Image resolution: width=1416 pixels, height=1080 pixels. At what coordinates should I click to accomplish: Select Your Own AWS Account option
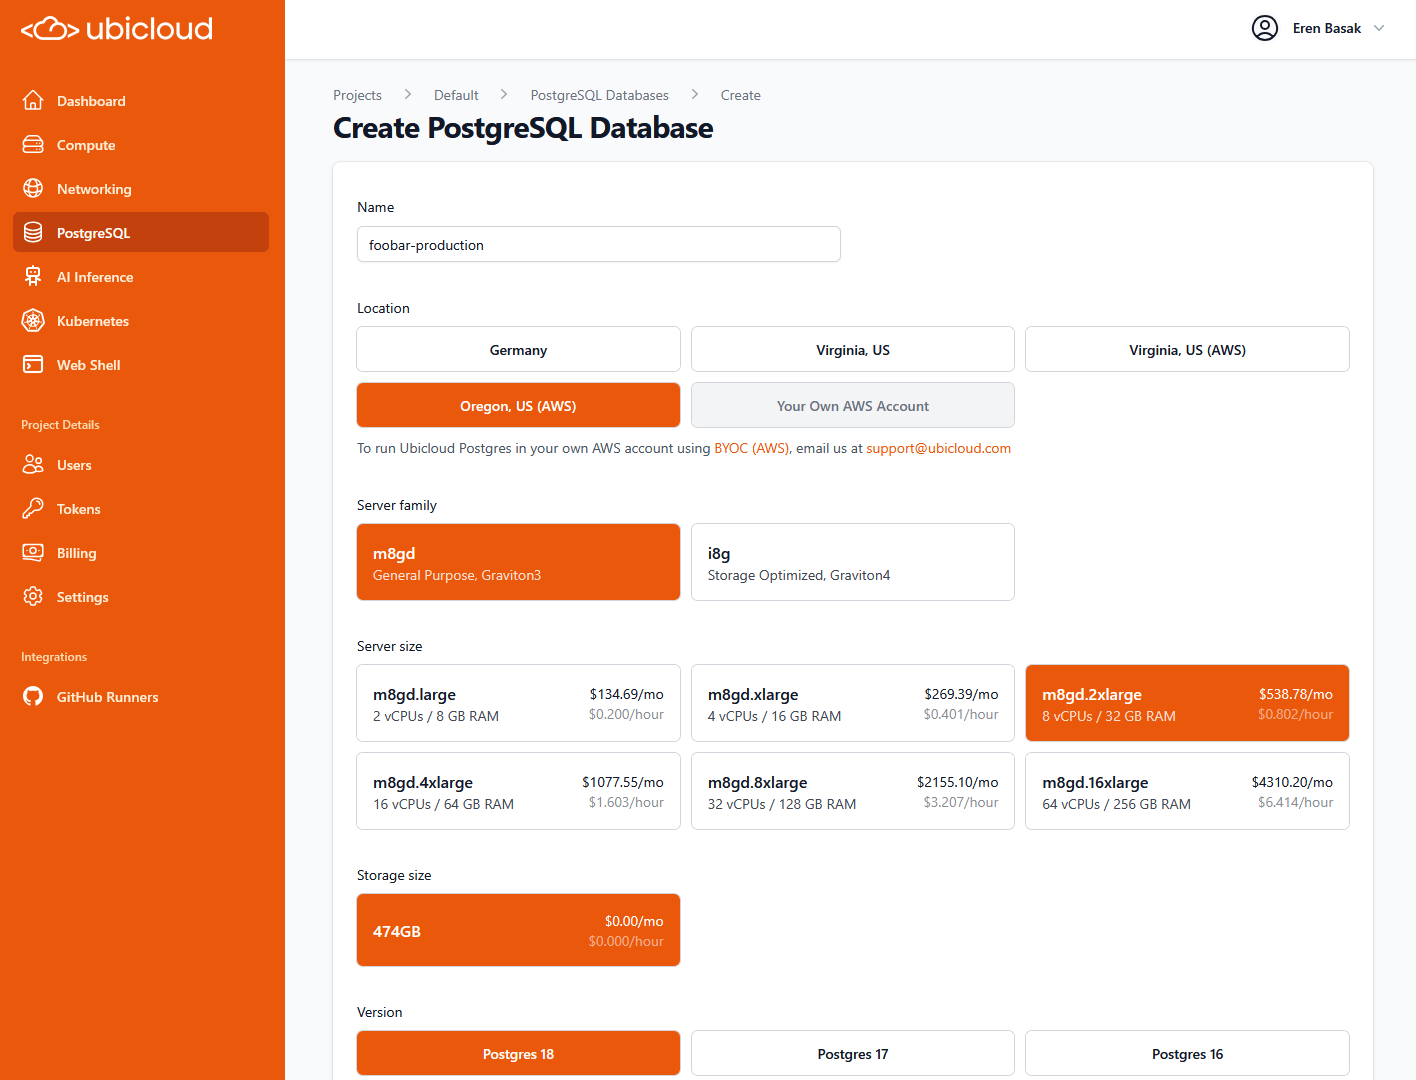tap(853, 406)
